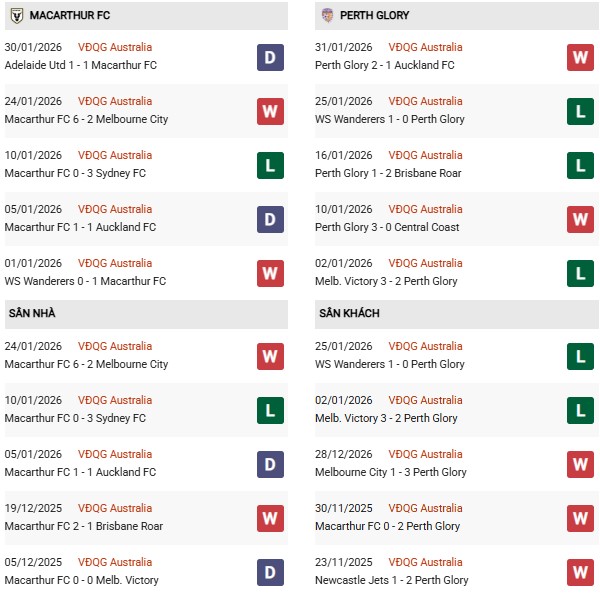Select the SÂN KHÁCH section header
This screenshot has height=594, width=600.
pyautogui.click(x=350, y=314)
